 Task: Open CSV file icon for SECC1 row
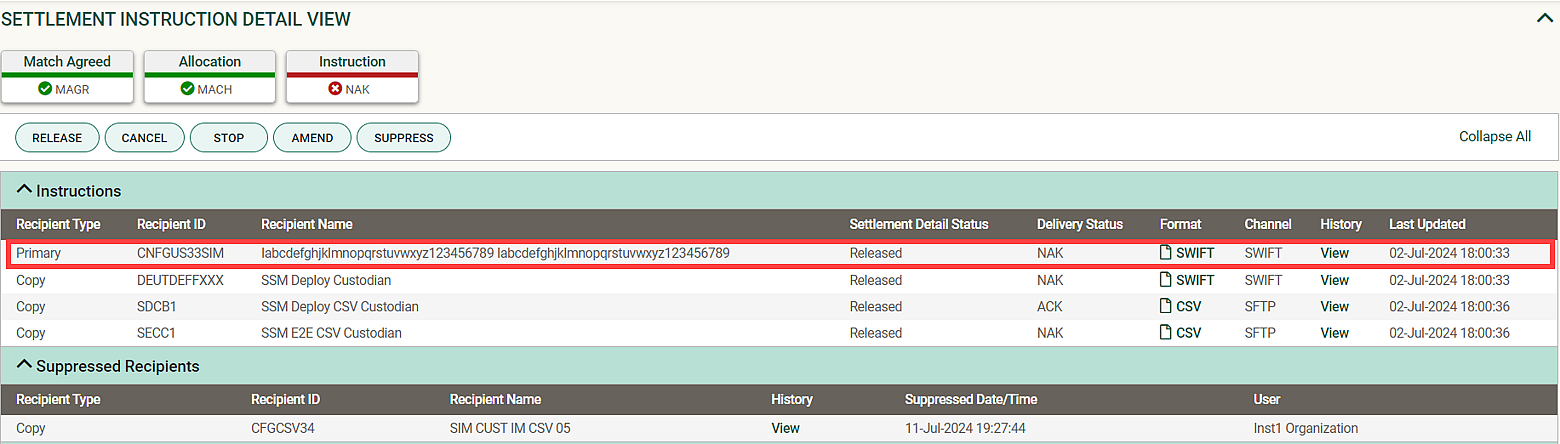click(1166, 333)
